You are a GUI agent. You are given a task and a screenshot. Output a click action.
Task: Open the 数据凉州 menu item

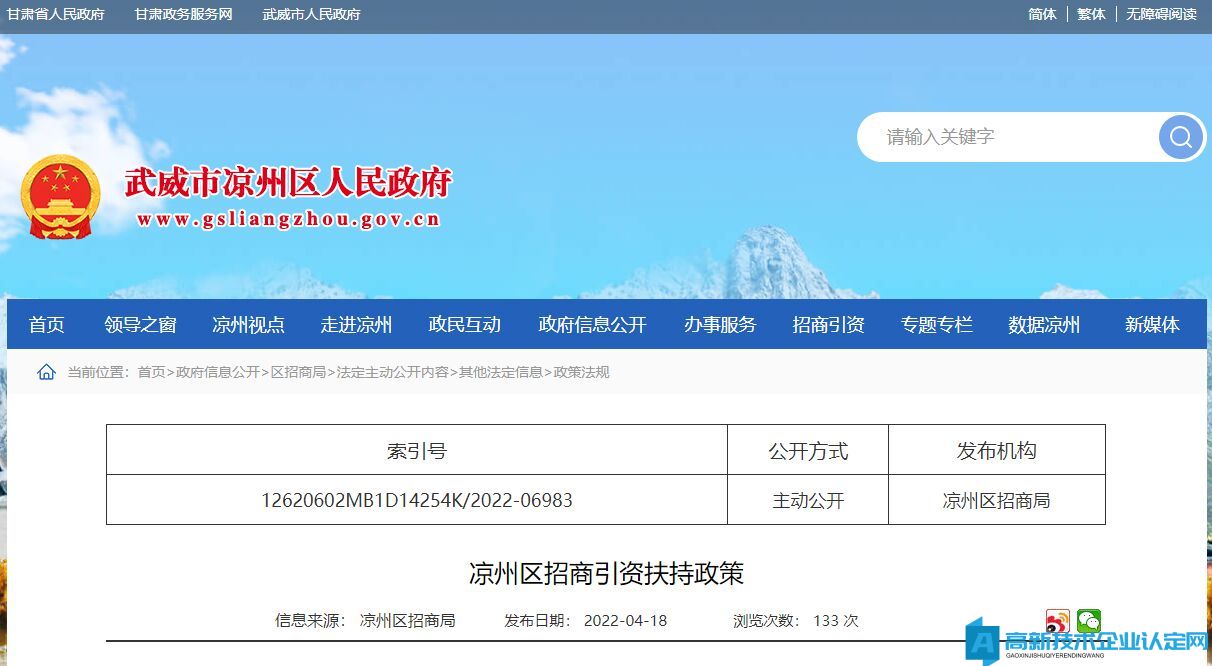coord(1044,324)
